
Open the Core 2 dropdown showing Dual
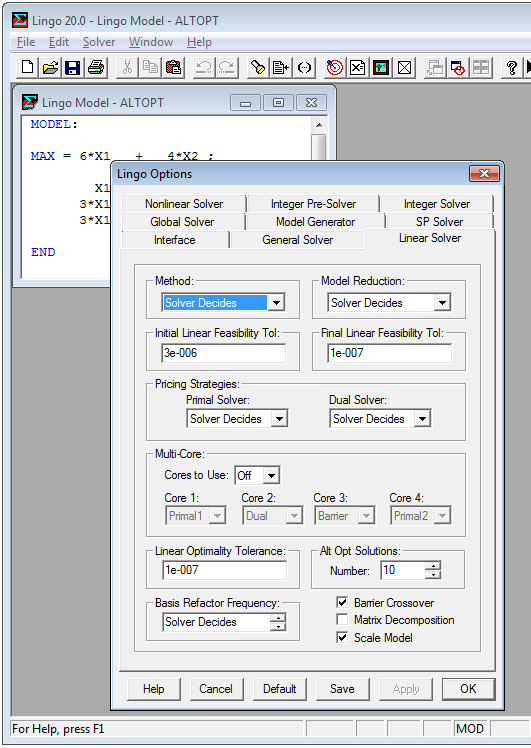pyautogui.click(x=294, y=515)
